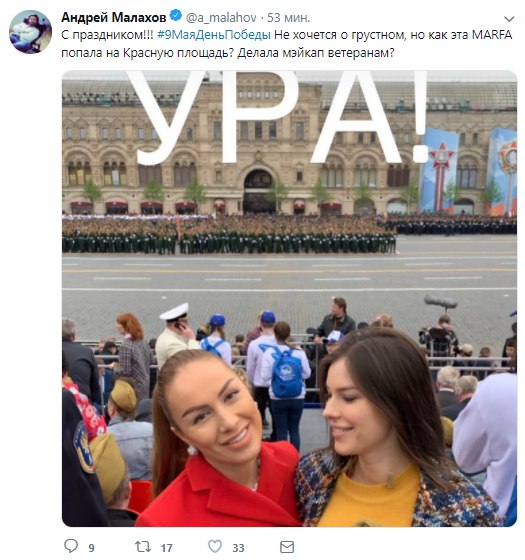
Task: Click the like count 33
Action: [238, 548]
